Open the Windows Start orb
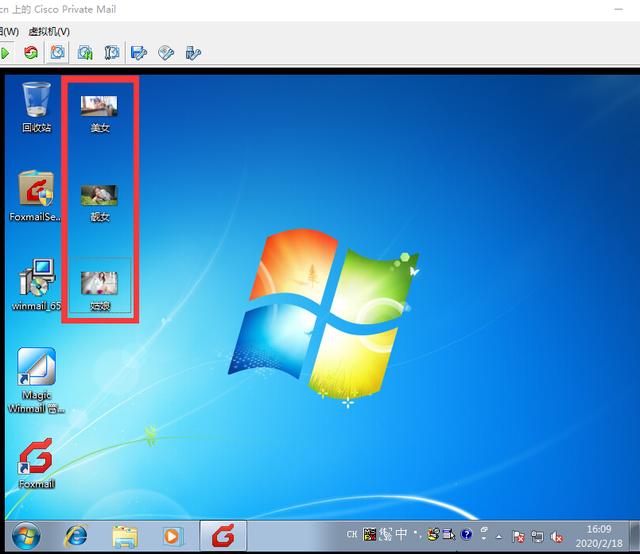Viewport: 640px width, 554px height. [x=26, y=536]
